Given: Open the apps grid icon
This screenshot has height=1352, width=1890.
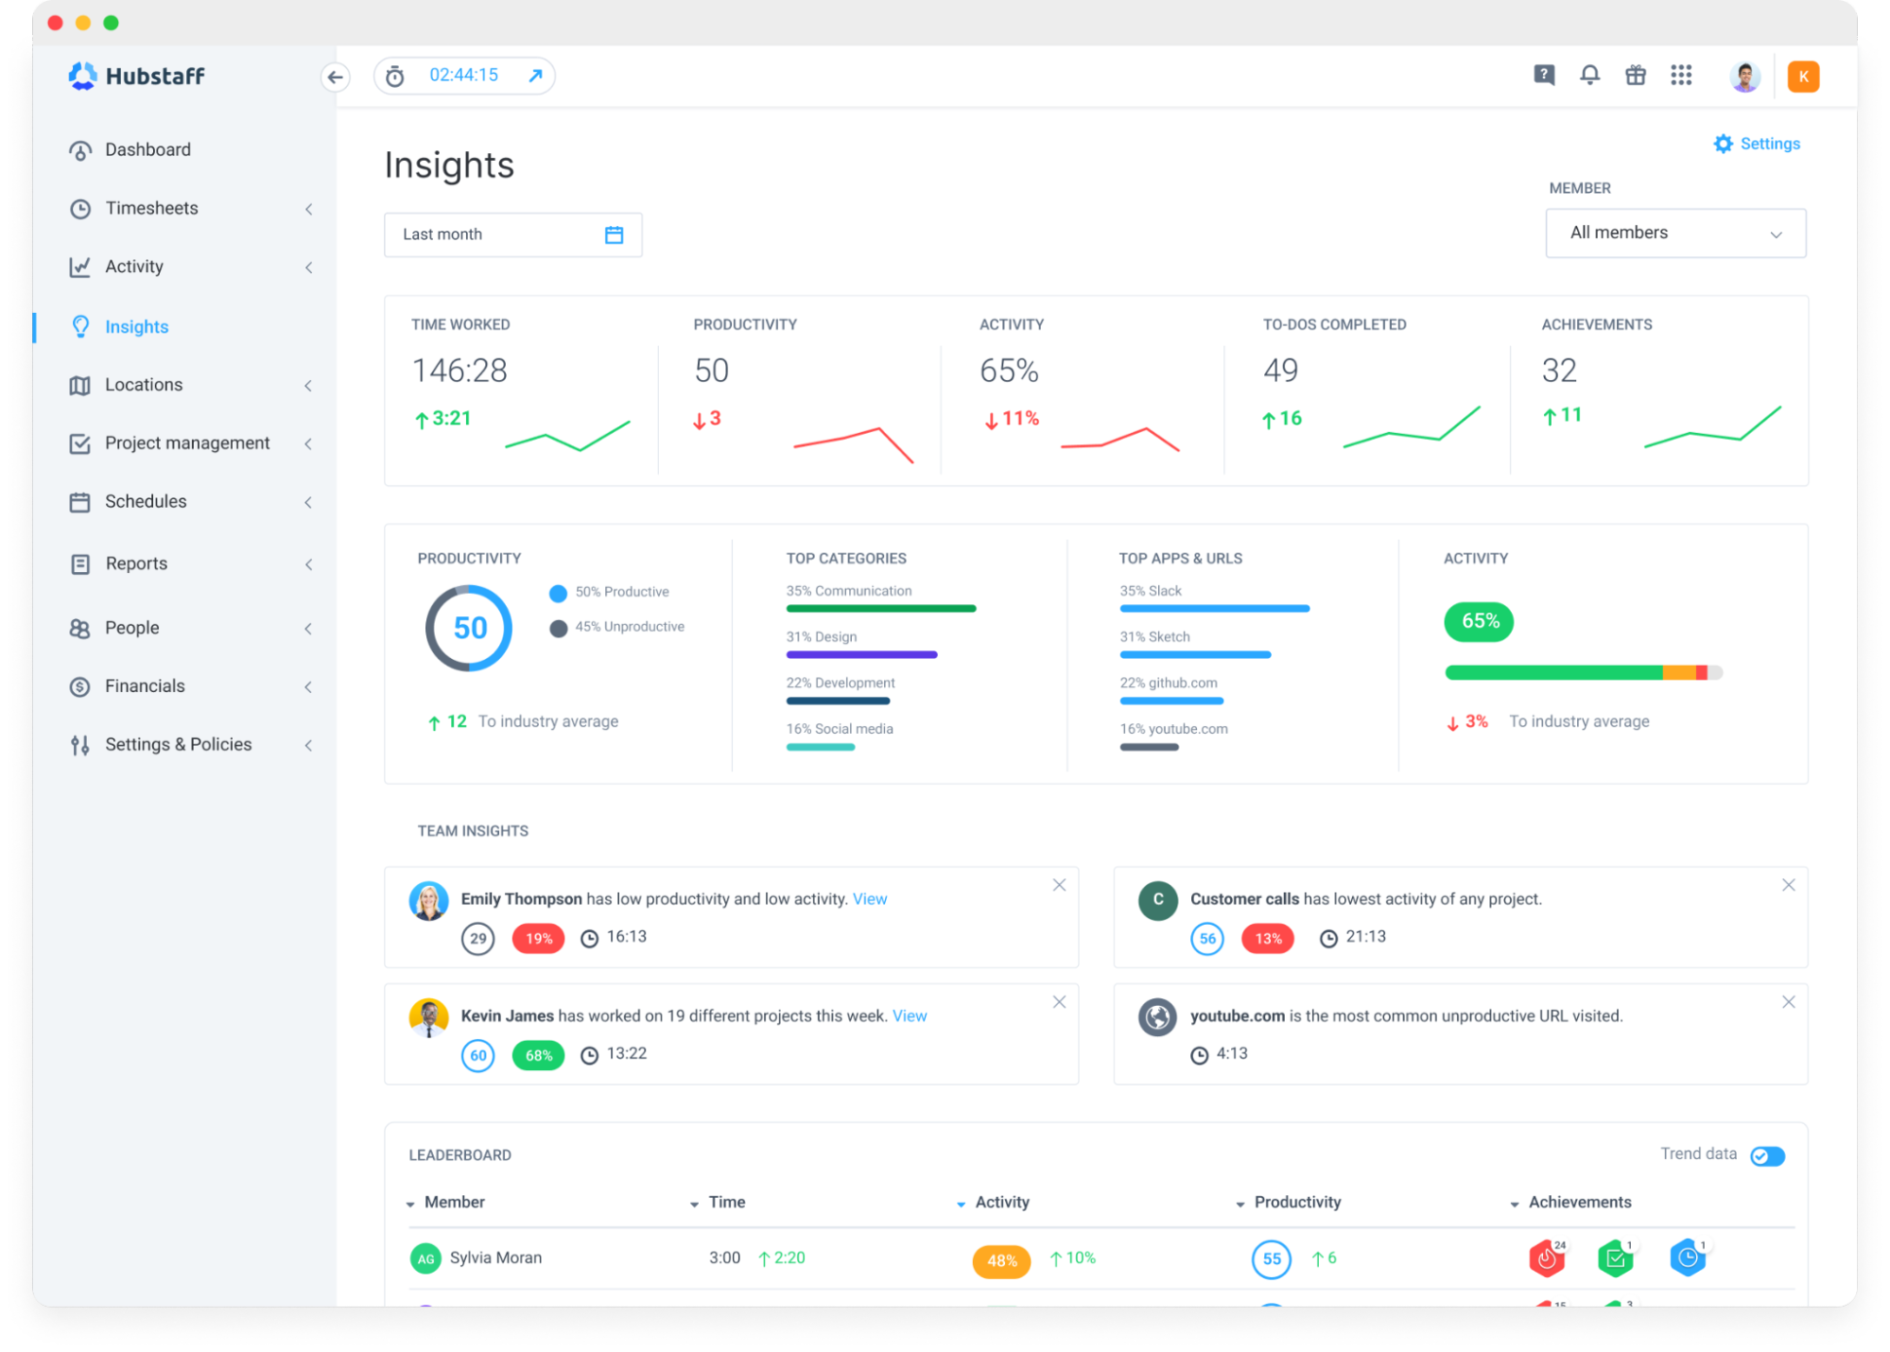Looking at the screenshot, I should pos(1682,75).
